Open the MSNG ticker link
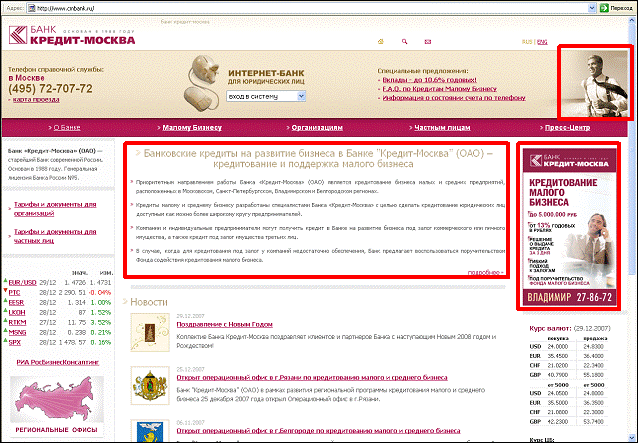The image size is (638, 443). pyautogui.click(x=17, y=332)
